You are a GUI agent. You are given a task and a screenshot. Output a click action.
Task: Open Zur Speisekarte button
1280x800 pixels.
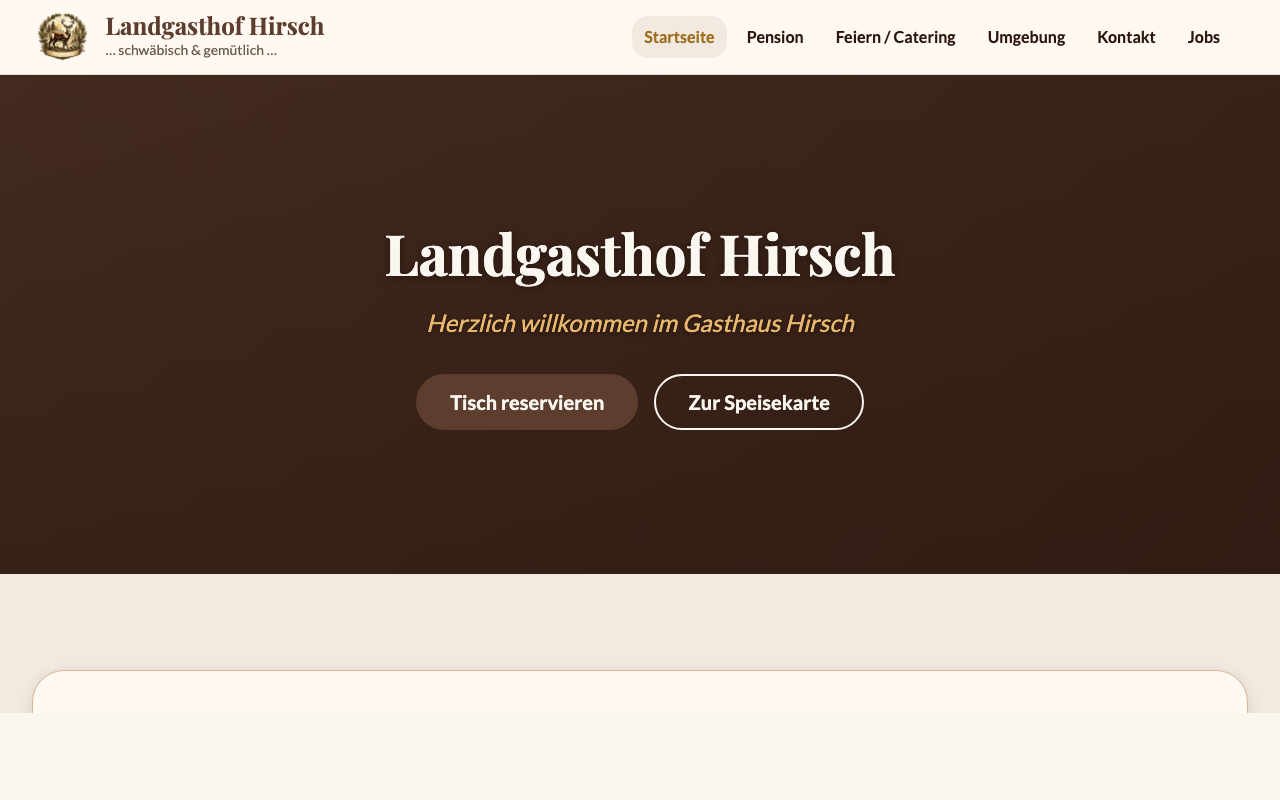pos(759,402)
